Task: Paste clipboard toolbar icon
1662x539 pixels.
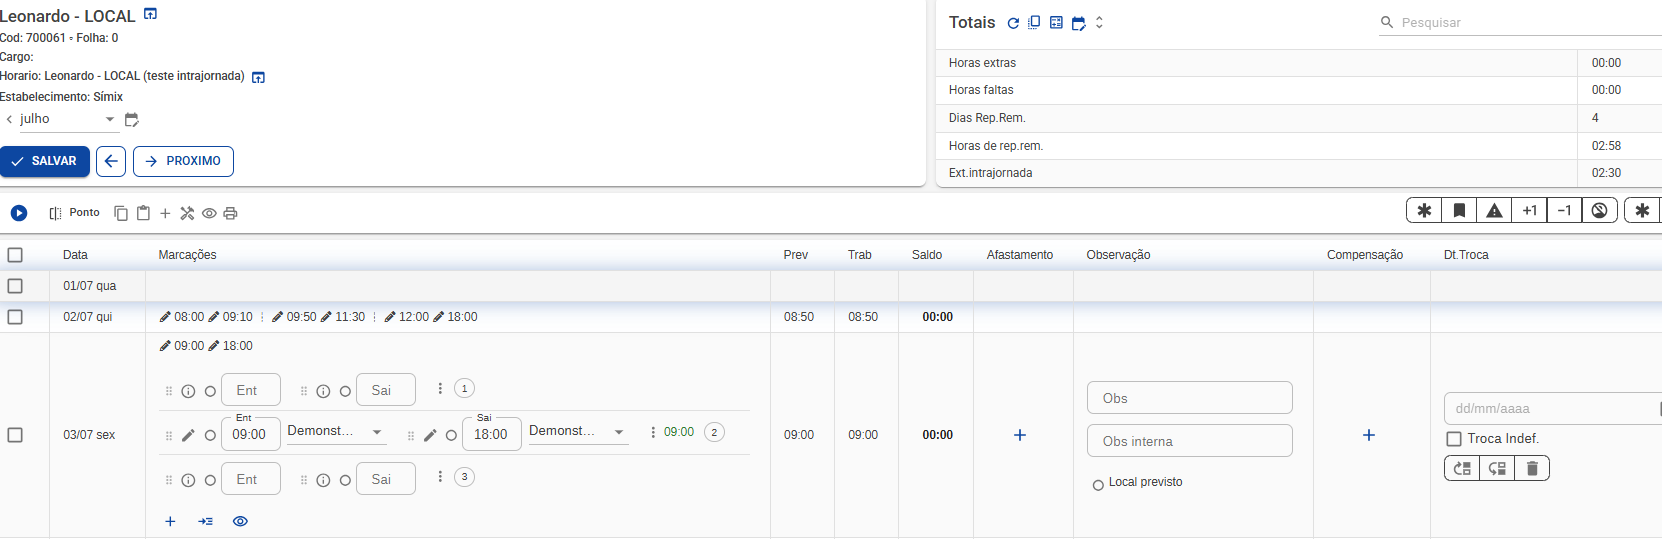Action: [143, 213]
